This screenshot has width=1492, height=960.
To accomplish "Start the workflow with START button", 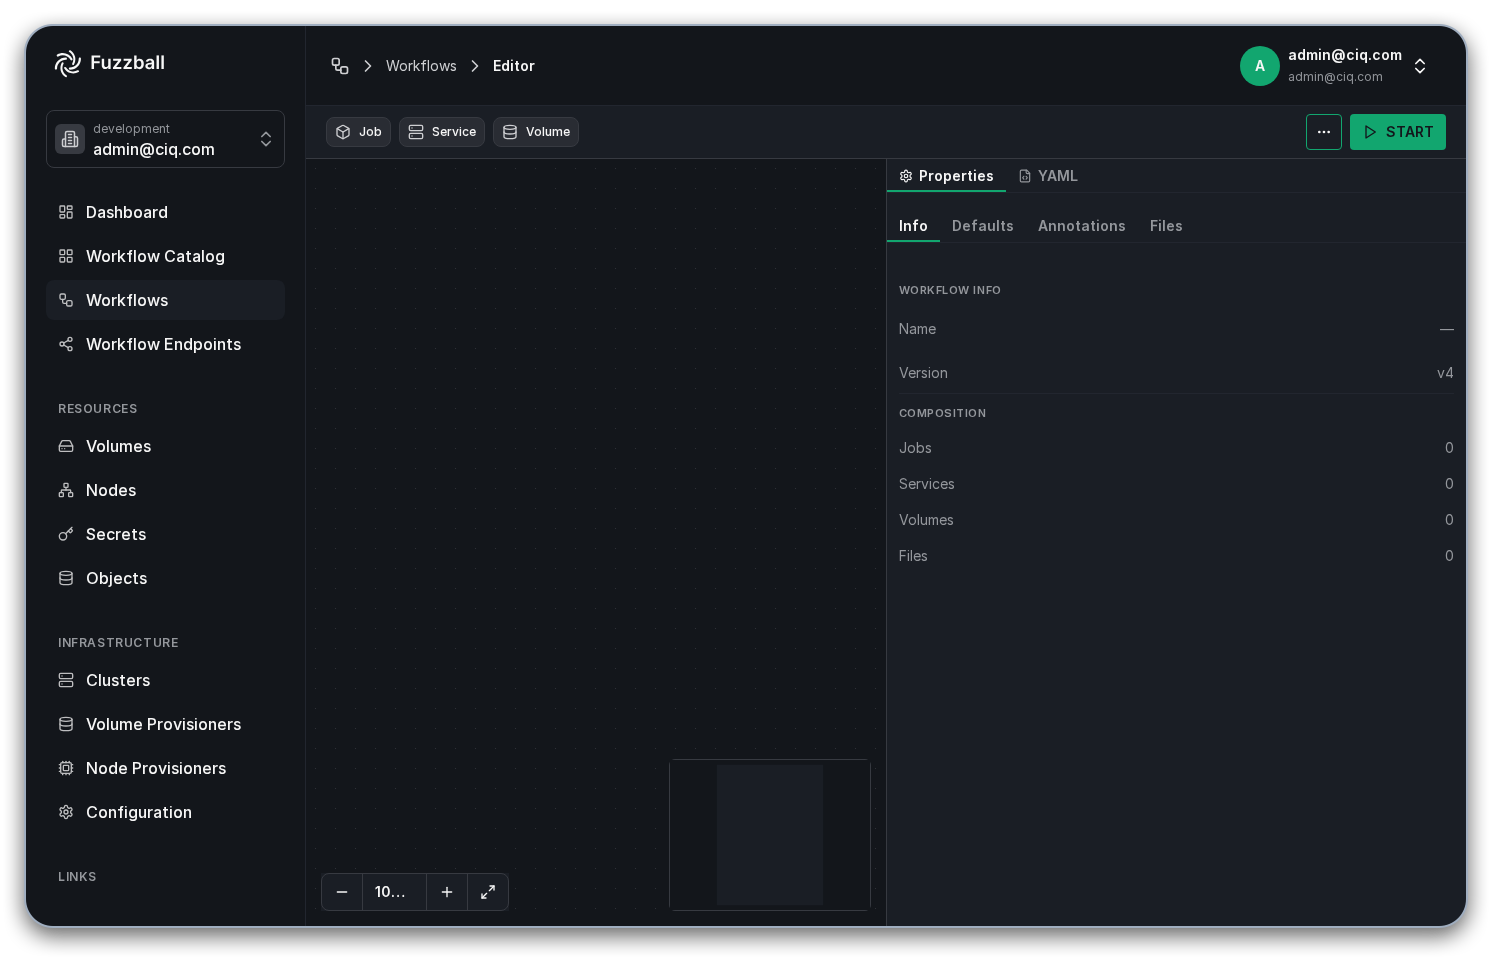I will pyautogui.click(x=1398, y=132).
